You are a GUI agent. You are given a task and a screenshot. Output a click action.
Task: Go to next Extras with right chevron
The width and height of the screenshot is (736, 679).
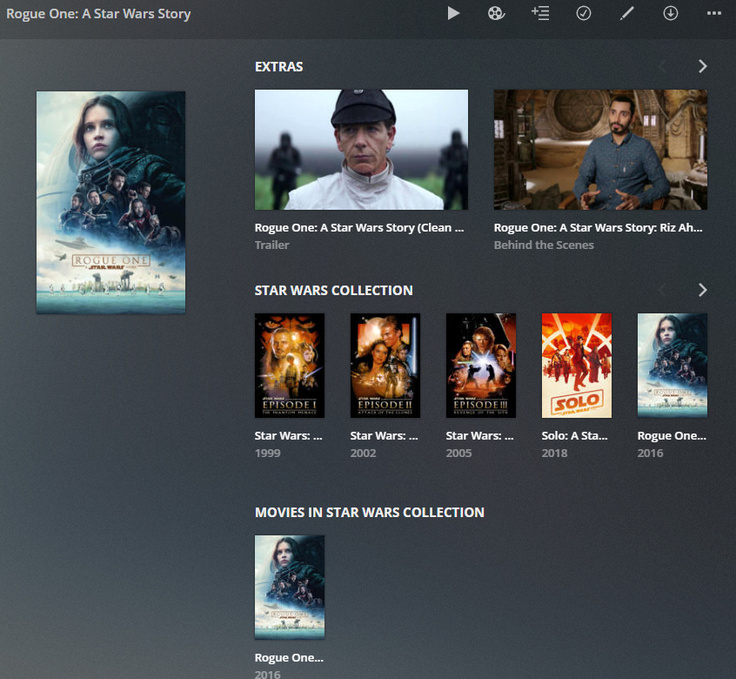tap(702, 66)
